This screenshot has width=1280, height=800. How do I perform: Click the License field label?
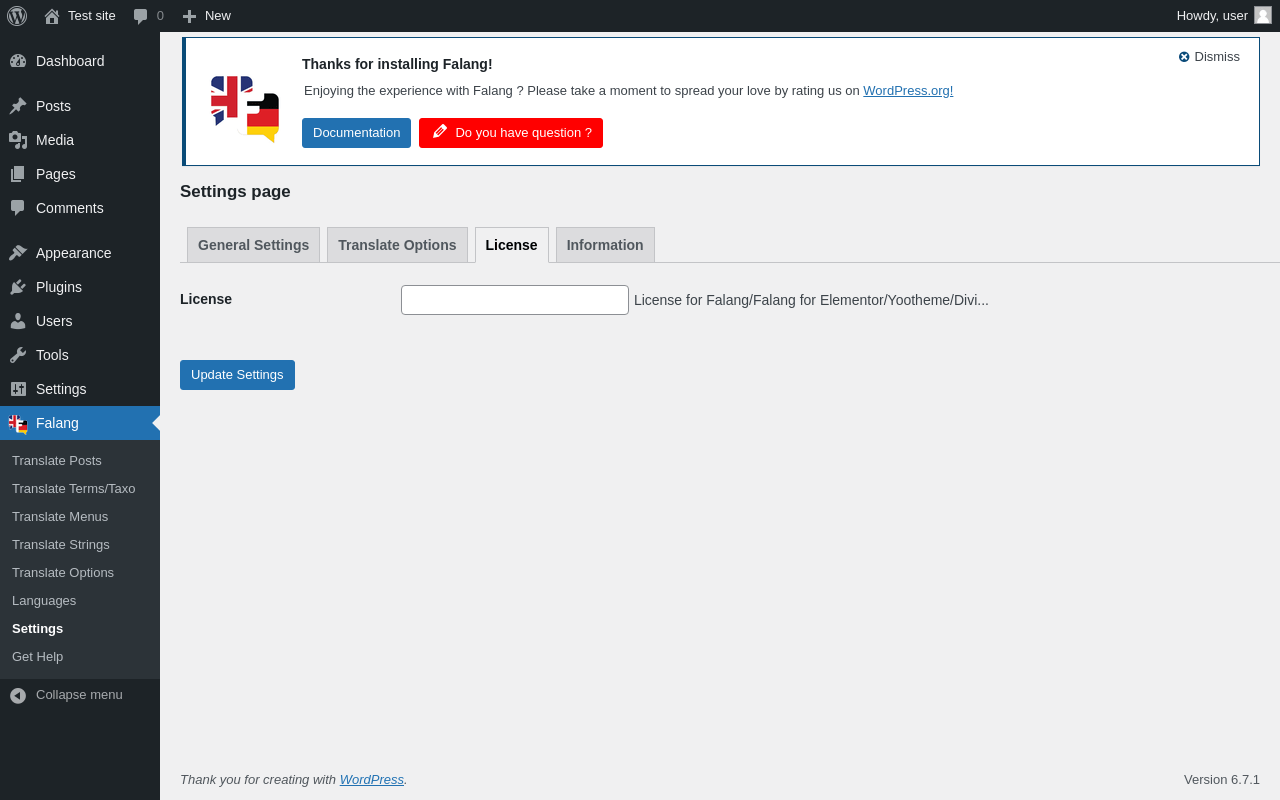pos(206,299)
